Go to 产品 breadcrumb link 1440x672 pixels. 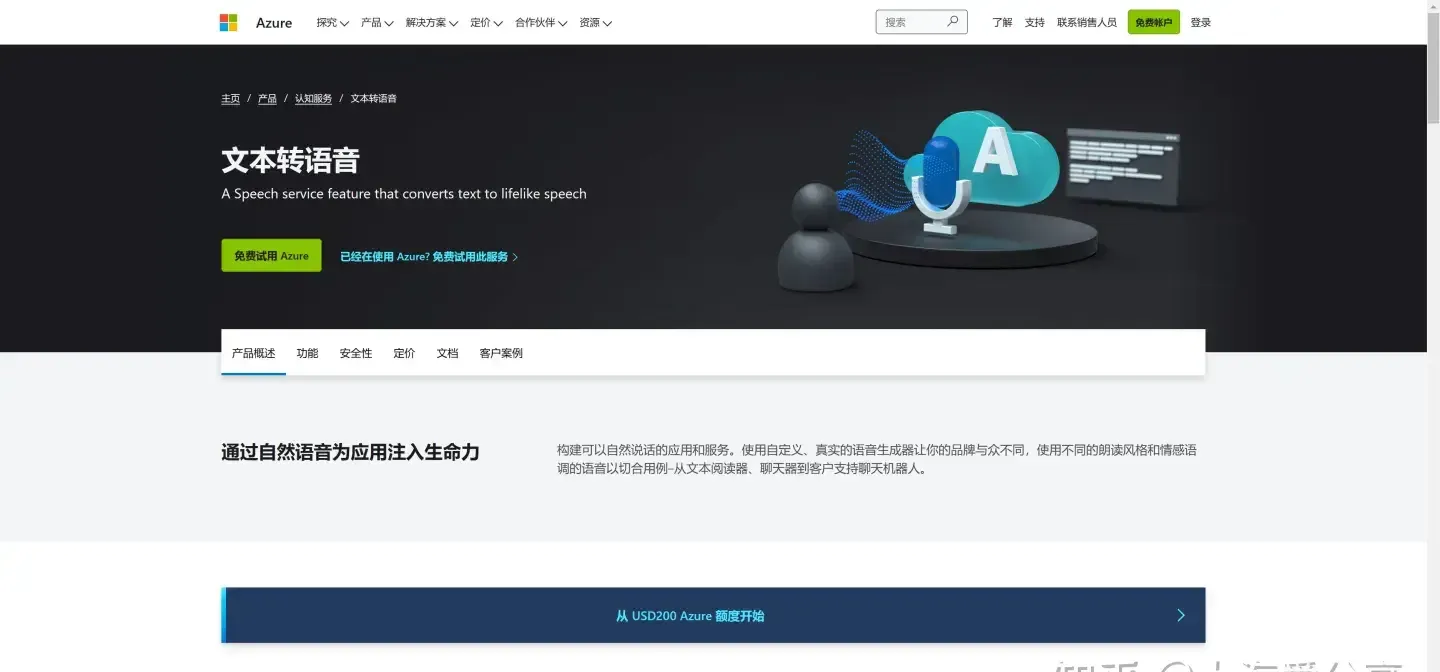[x=267, y=99]
